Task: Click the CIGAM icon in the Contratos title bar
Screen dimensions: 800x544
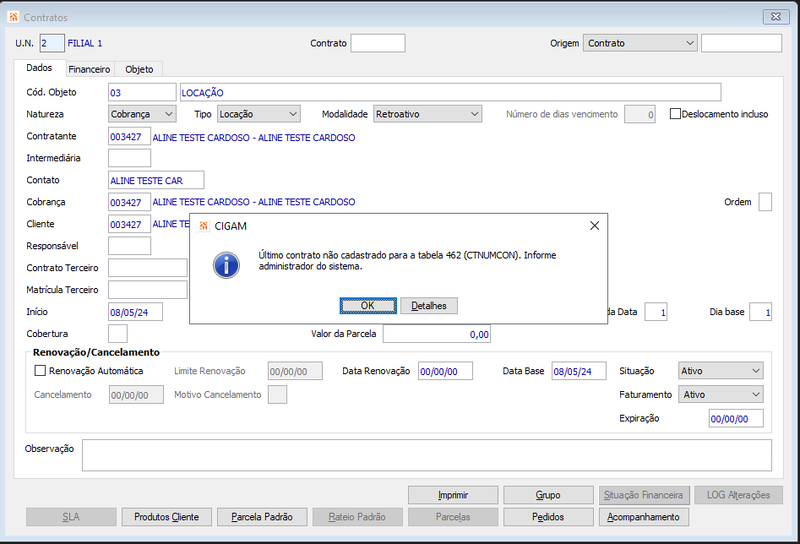Action: coord(13,17)
